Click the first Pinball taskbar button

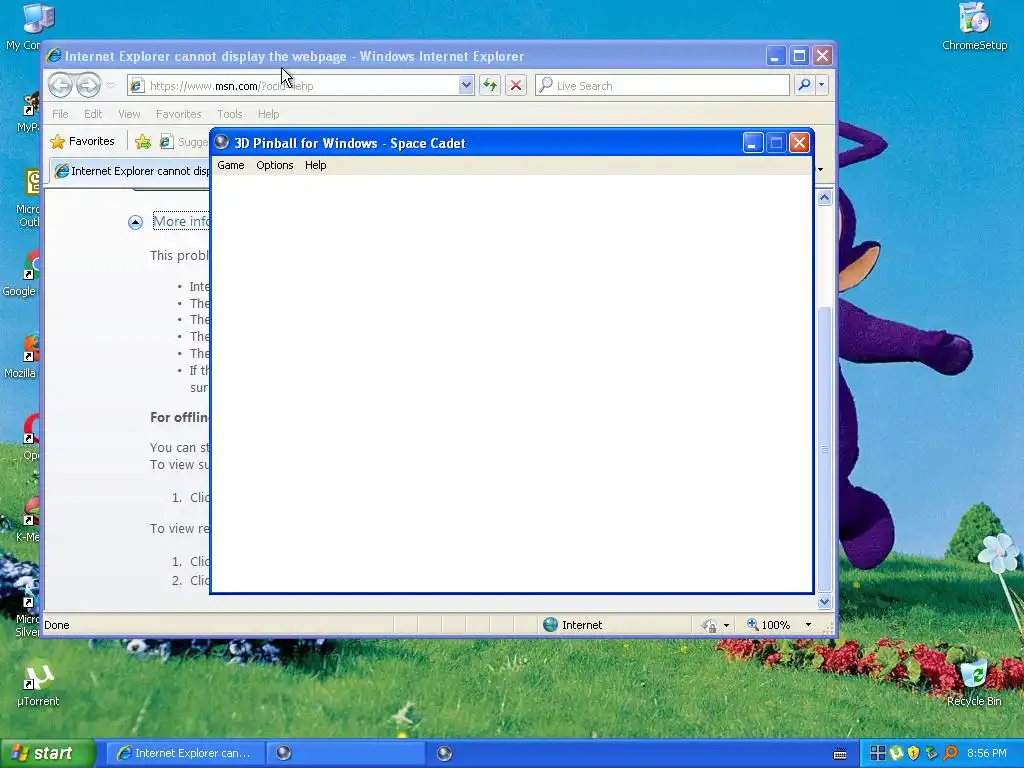pos(345,753)
